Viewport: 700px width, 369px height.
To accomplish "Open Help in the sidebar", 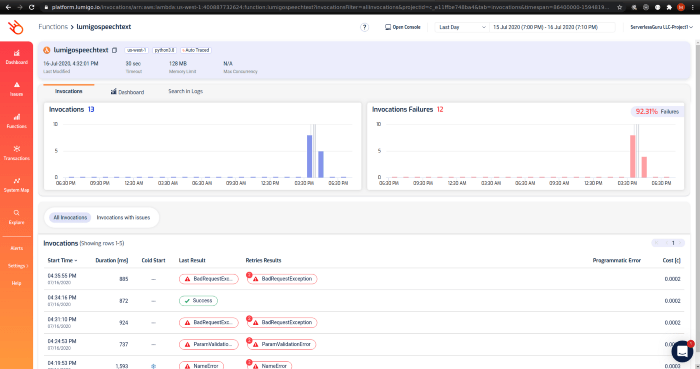I will coord(17,283).
